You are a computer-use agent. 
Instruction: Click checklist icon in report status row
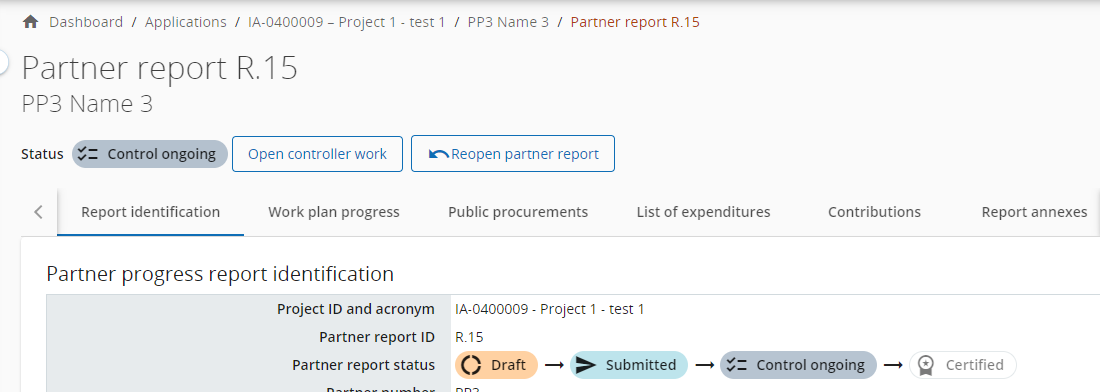tap(737, 365)
